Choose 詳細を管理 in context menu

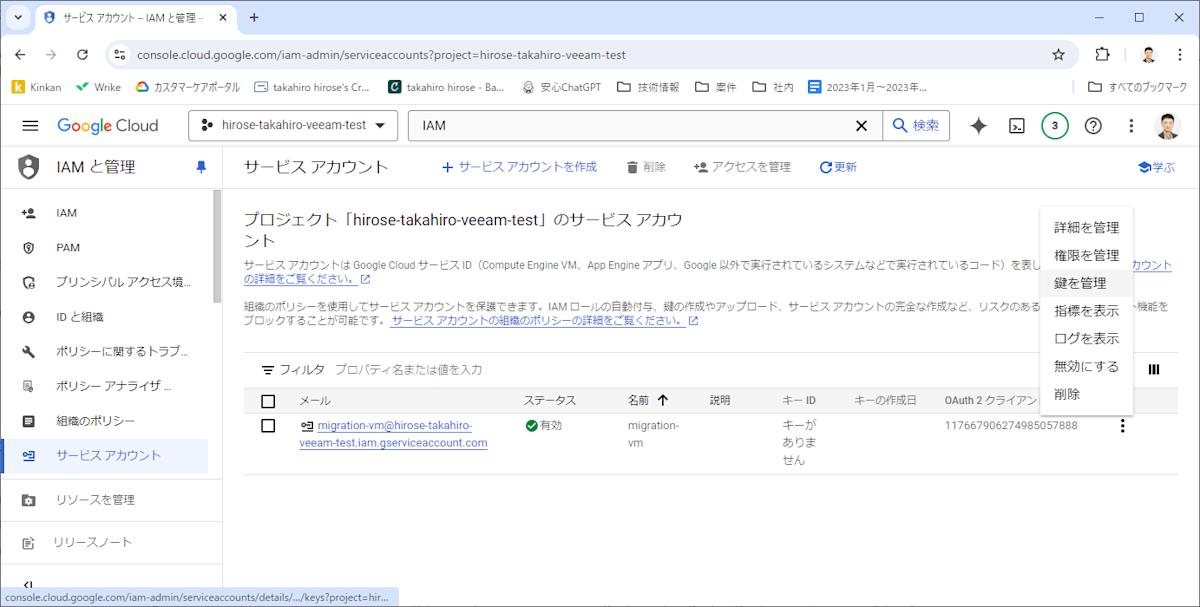pos(1086,227)
